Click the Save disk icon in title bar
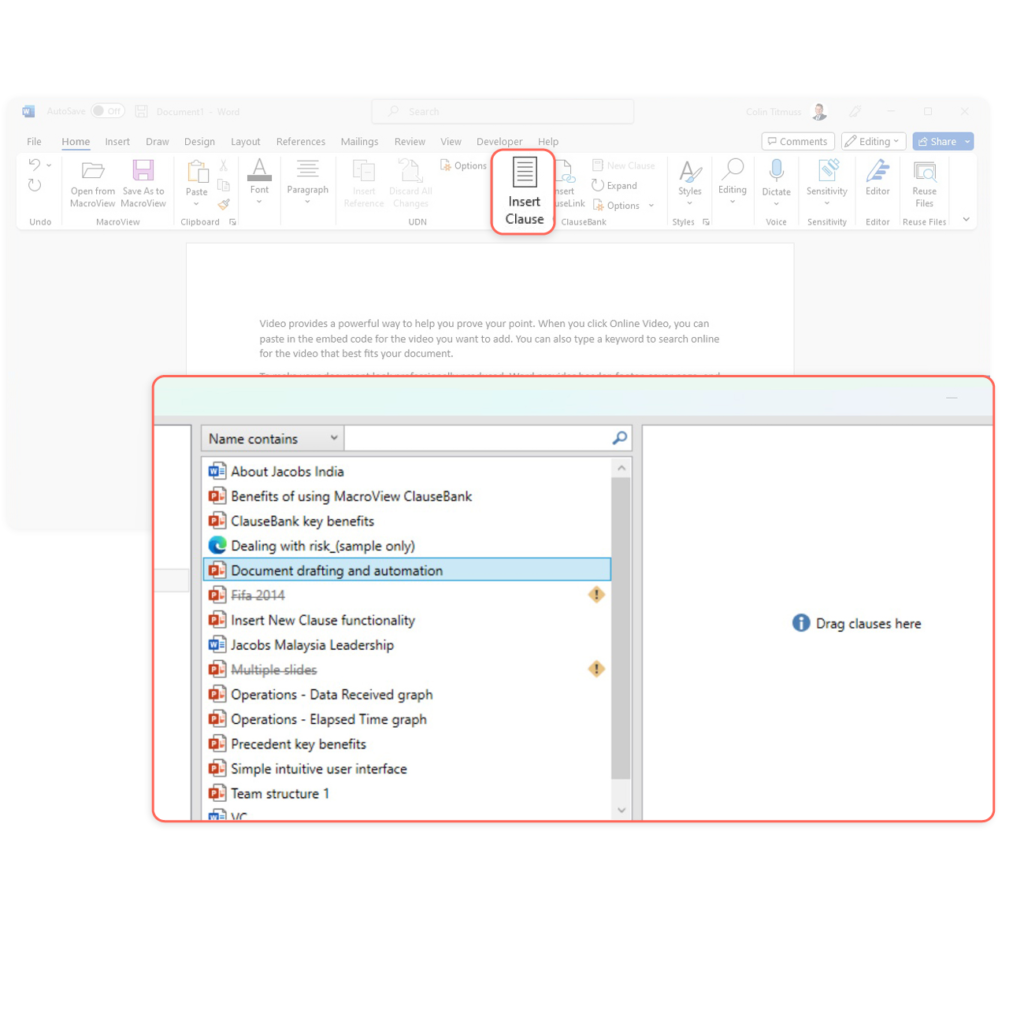Image resolution: width=1024 pixels, height=1024 pixels. click(141, 112)
